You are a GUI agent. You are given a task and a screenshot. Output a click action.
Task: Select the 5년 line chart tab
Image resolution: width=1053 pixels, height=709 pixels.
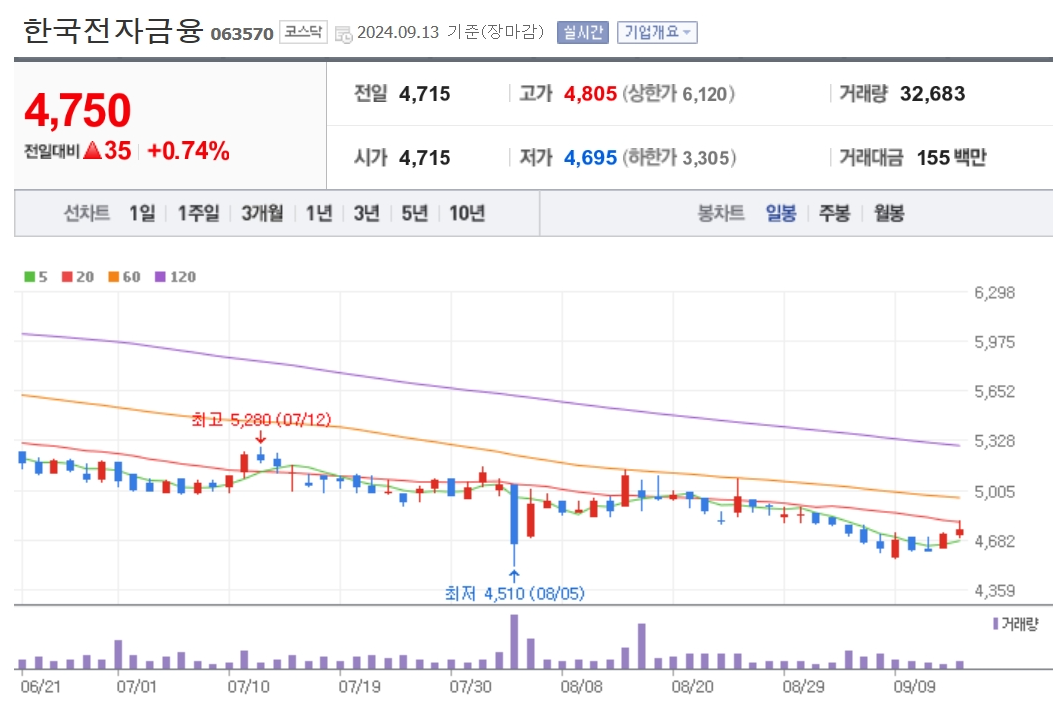(x=414, y=214)
